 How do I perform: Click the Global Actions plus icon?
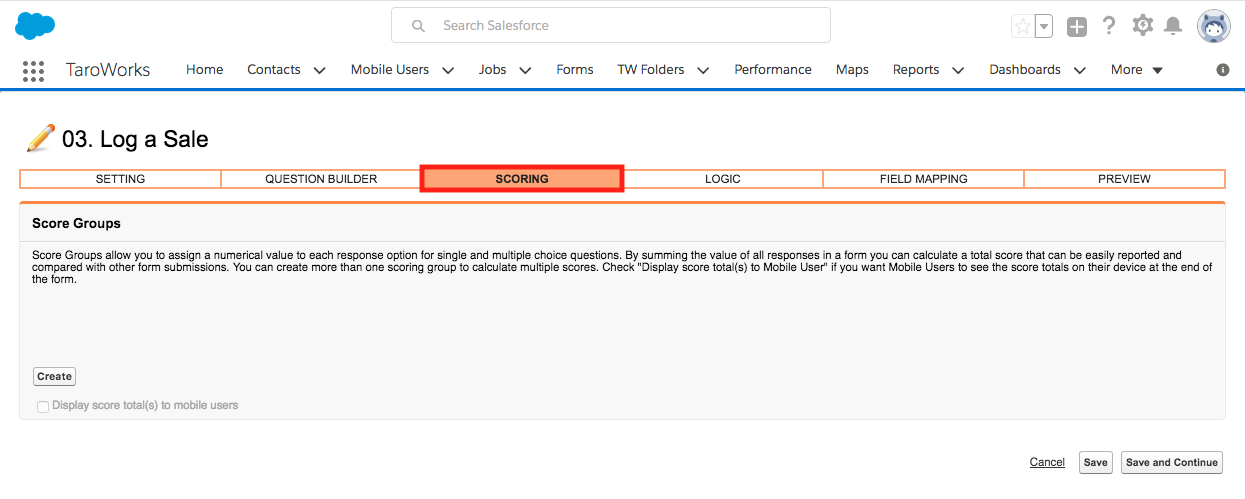coord(1077,27)
